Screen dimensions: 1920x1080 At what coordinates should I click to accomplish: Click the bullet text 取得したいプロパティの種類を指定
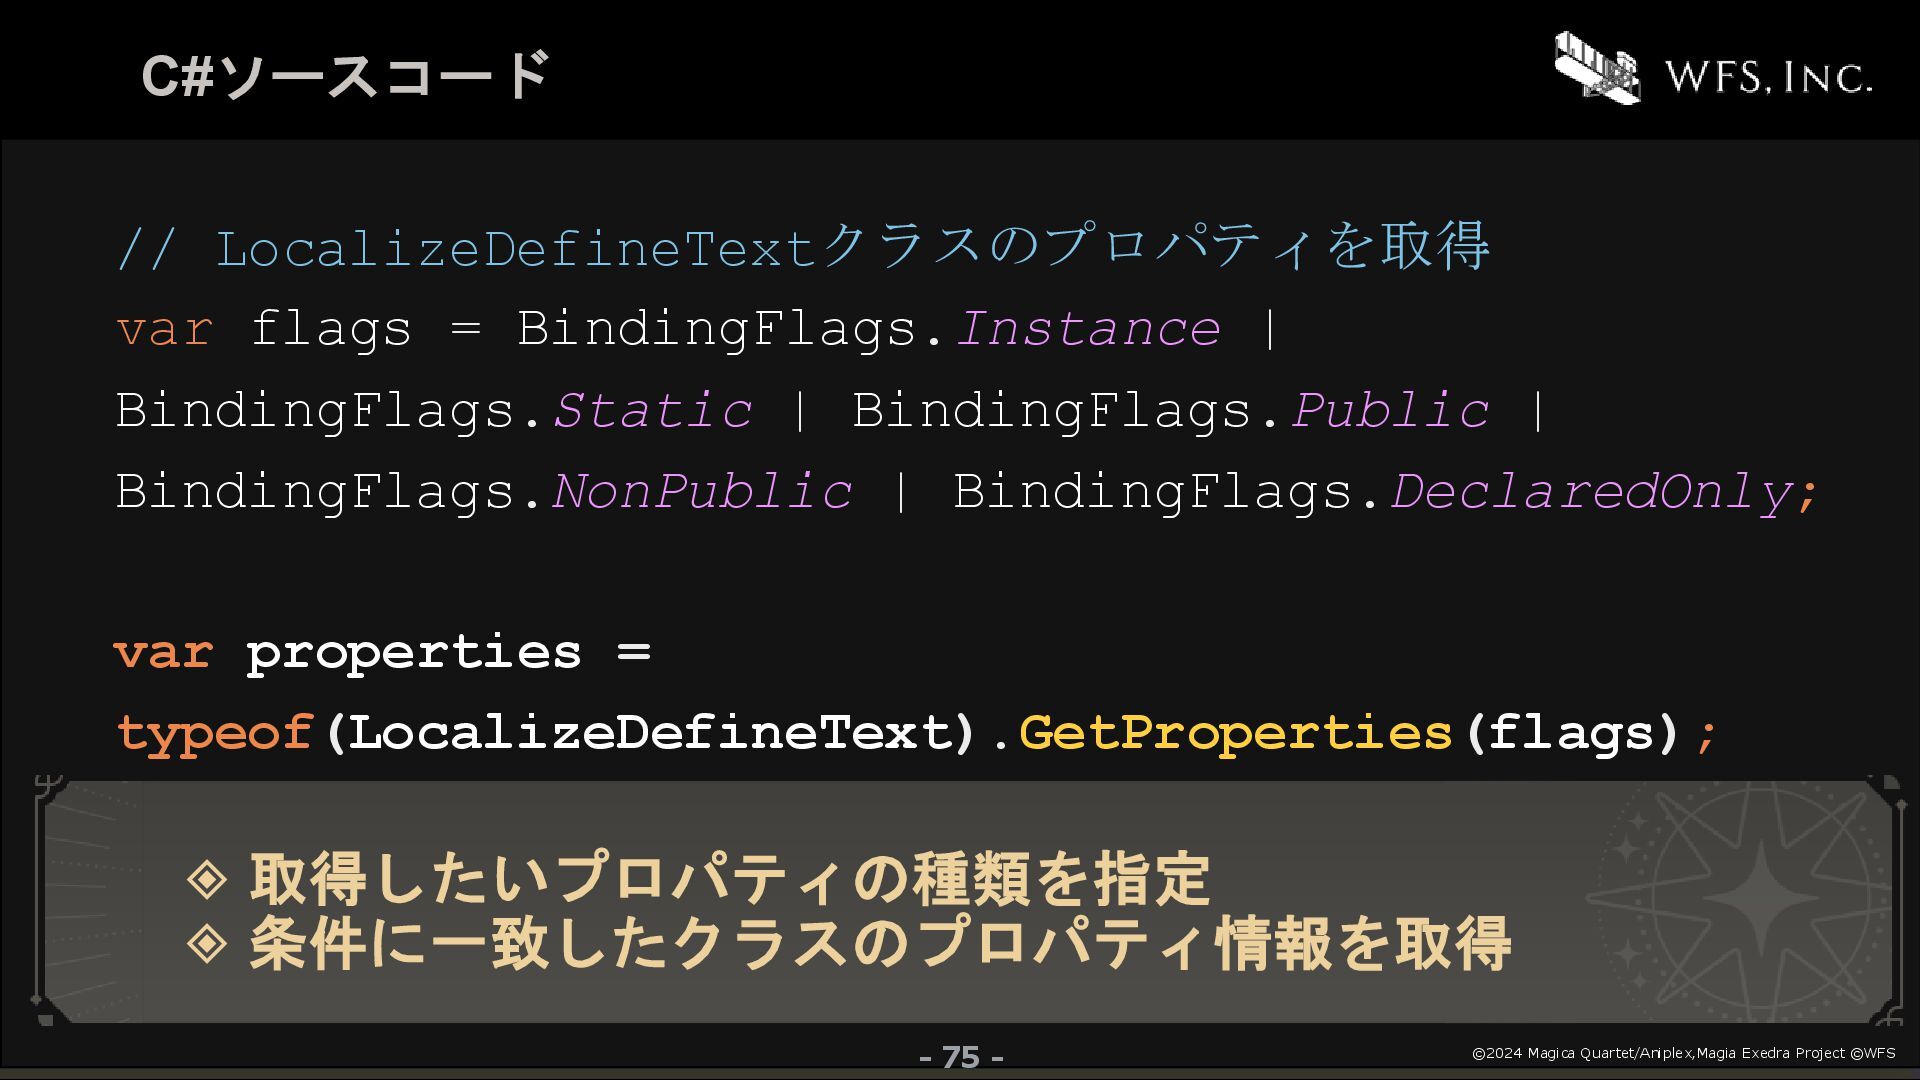coord(730,878)
